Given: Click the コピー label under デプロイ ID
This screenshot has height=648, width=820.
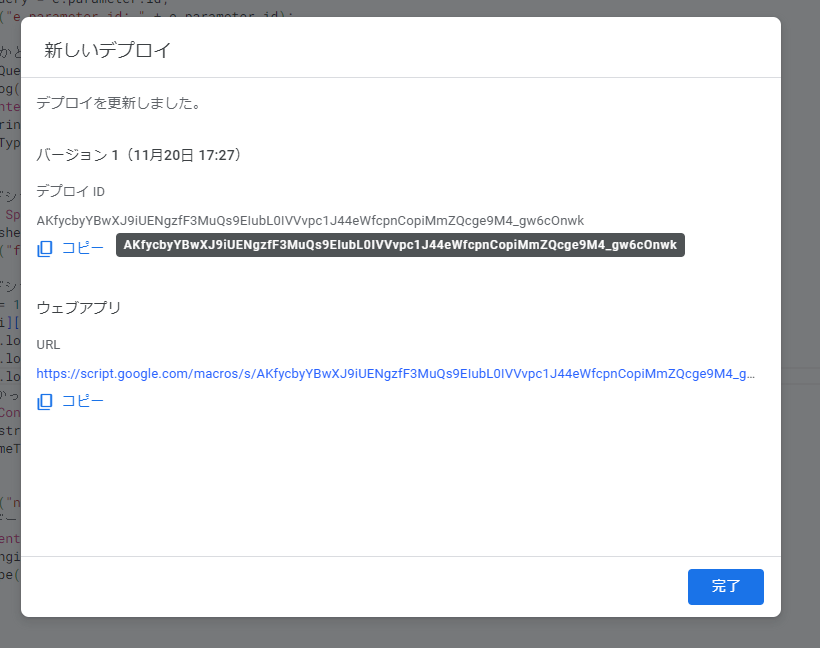Looking at the screenshot, I should (x=83, y=249).
